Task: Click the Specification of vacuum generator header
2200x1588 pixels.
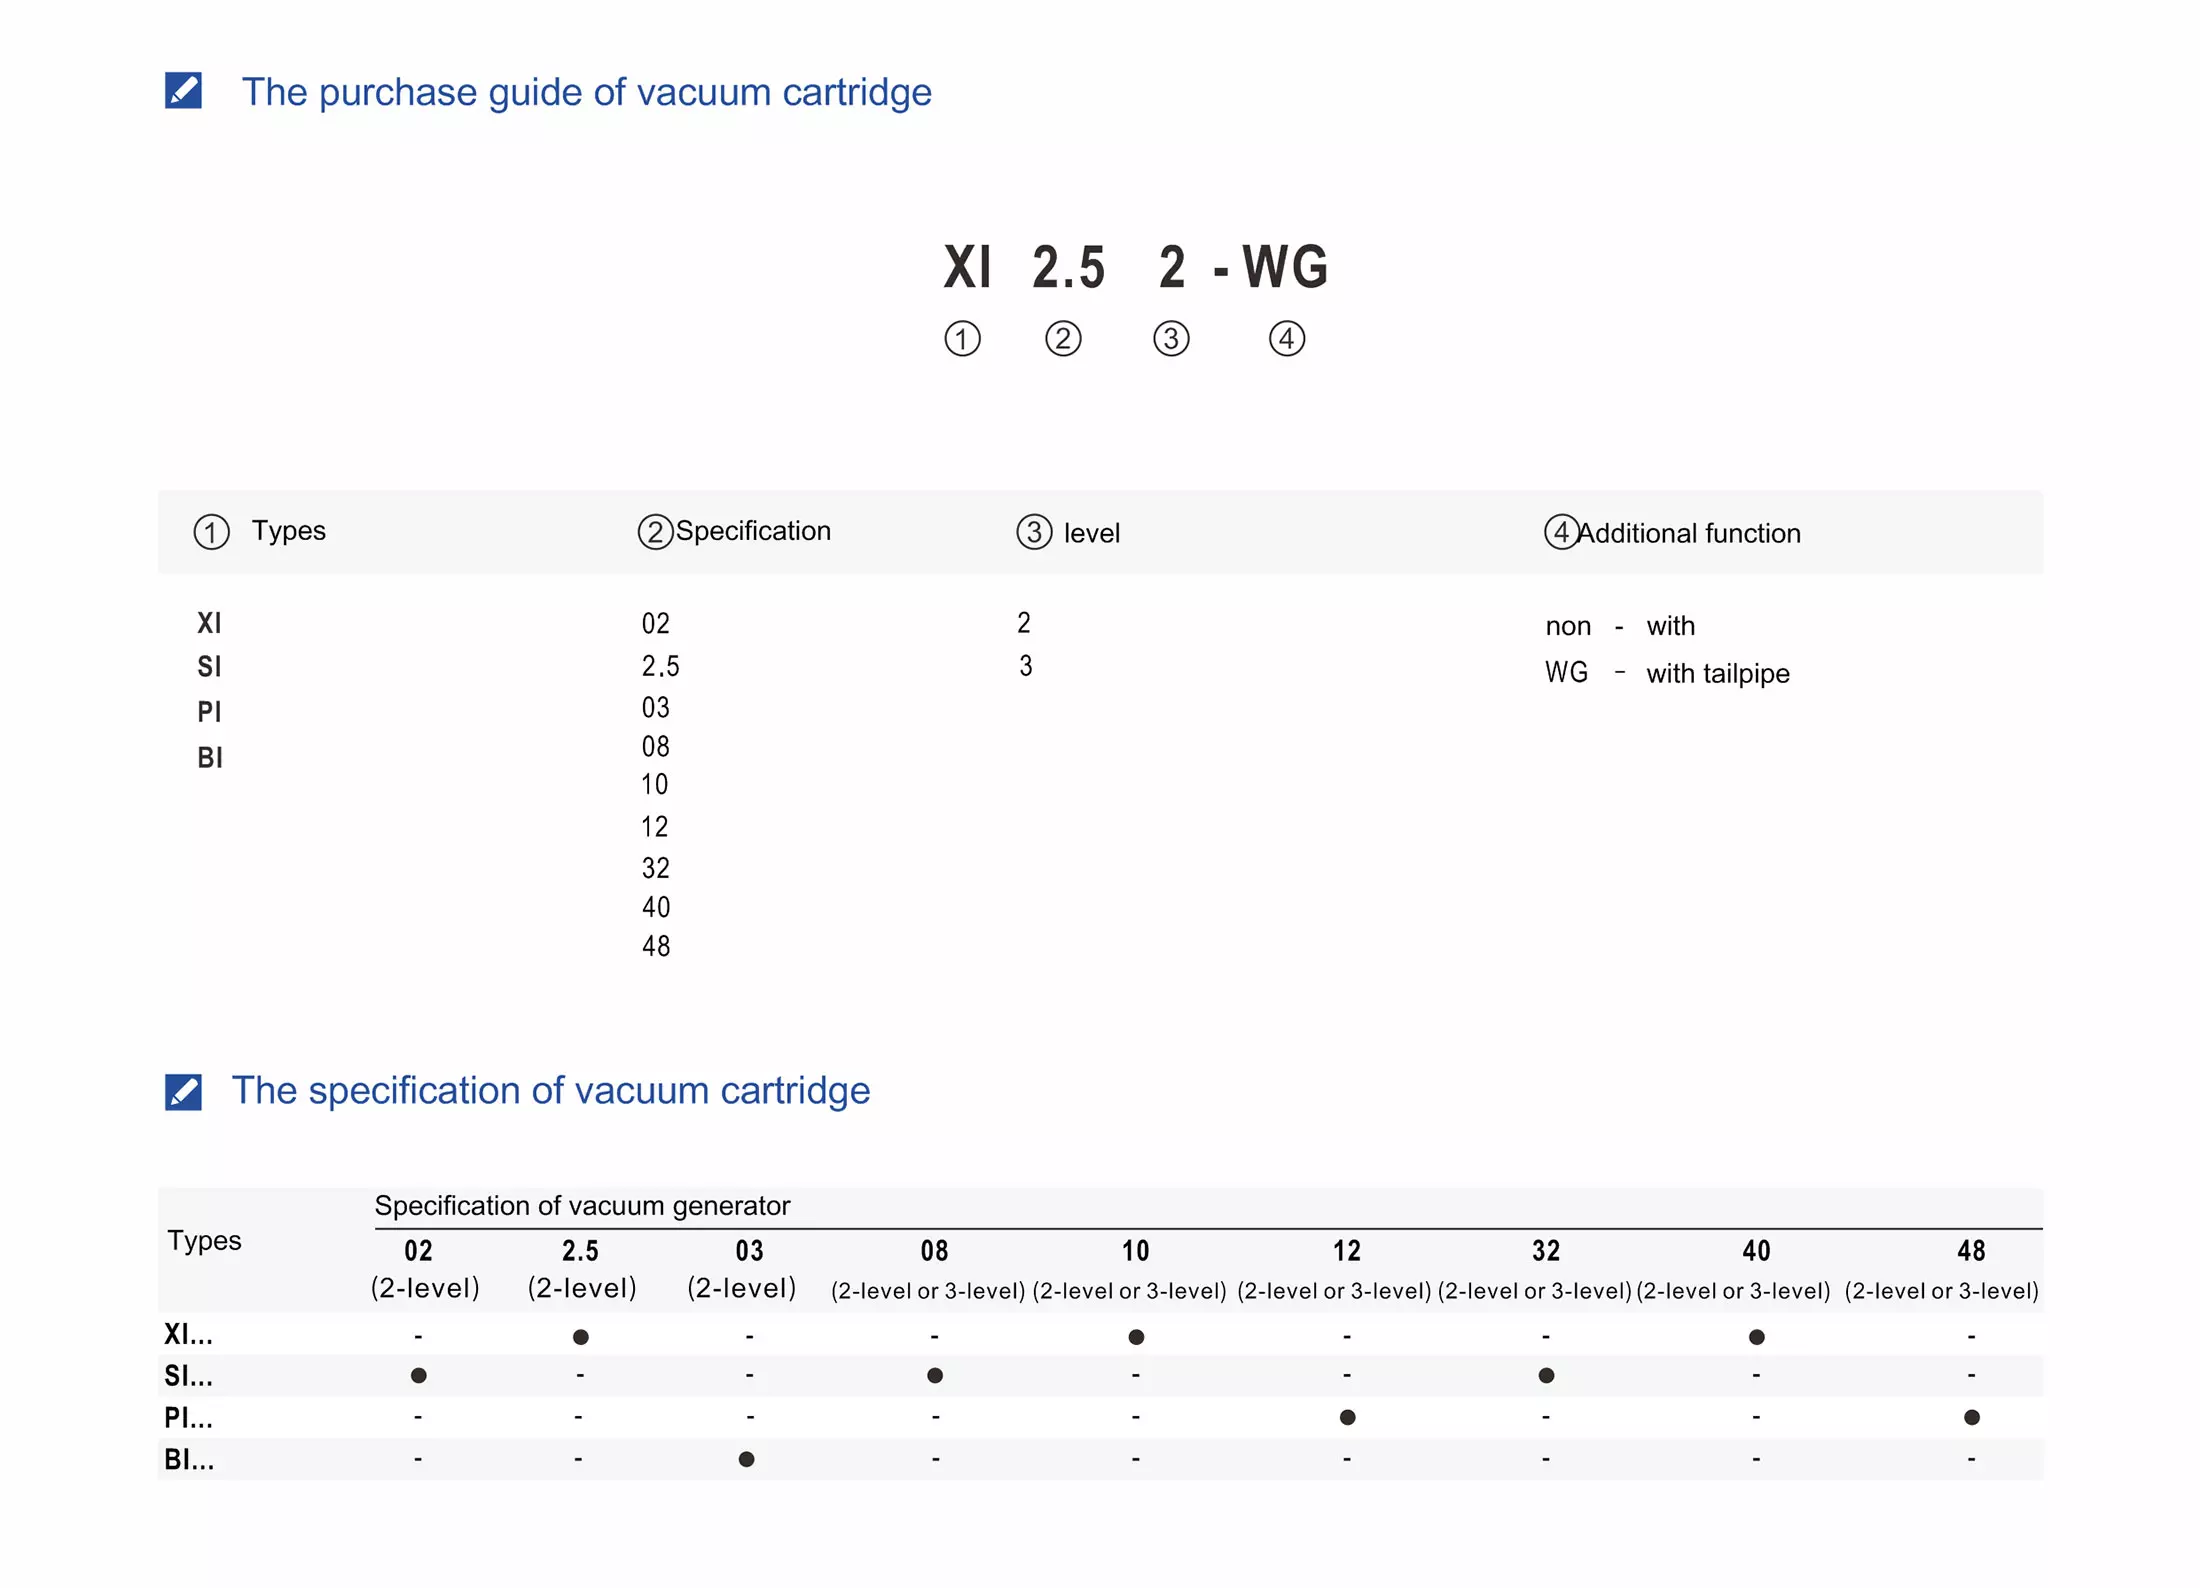Action: tap(582, 1205)
